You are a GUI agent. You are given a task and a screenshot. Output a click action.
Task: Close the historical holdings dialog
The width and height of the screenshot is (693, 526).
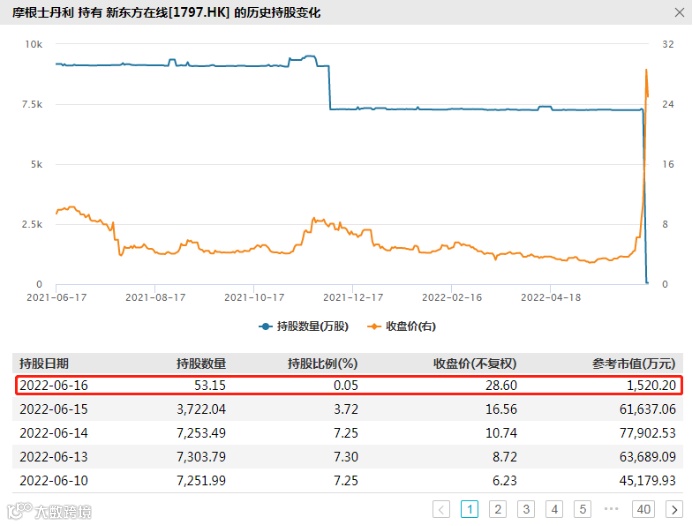(679, 12)
